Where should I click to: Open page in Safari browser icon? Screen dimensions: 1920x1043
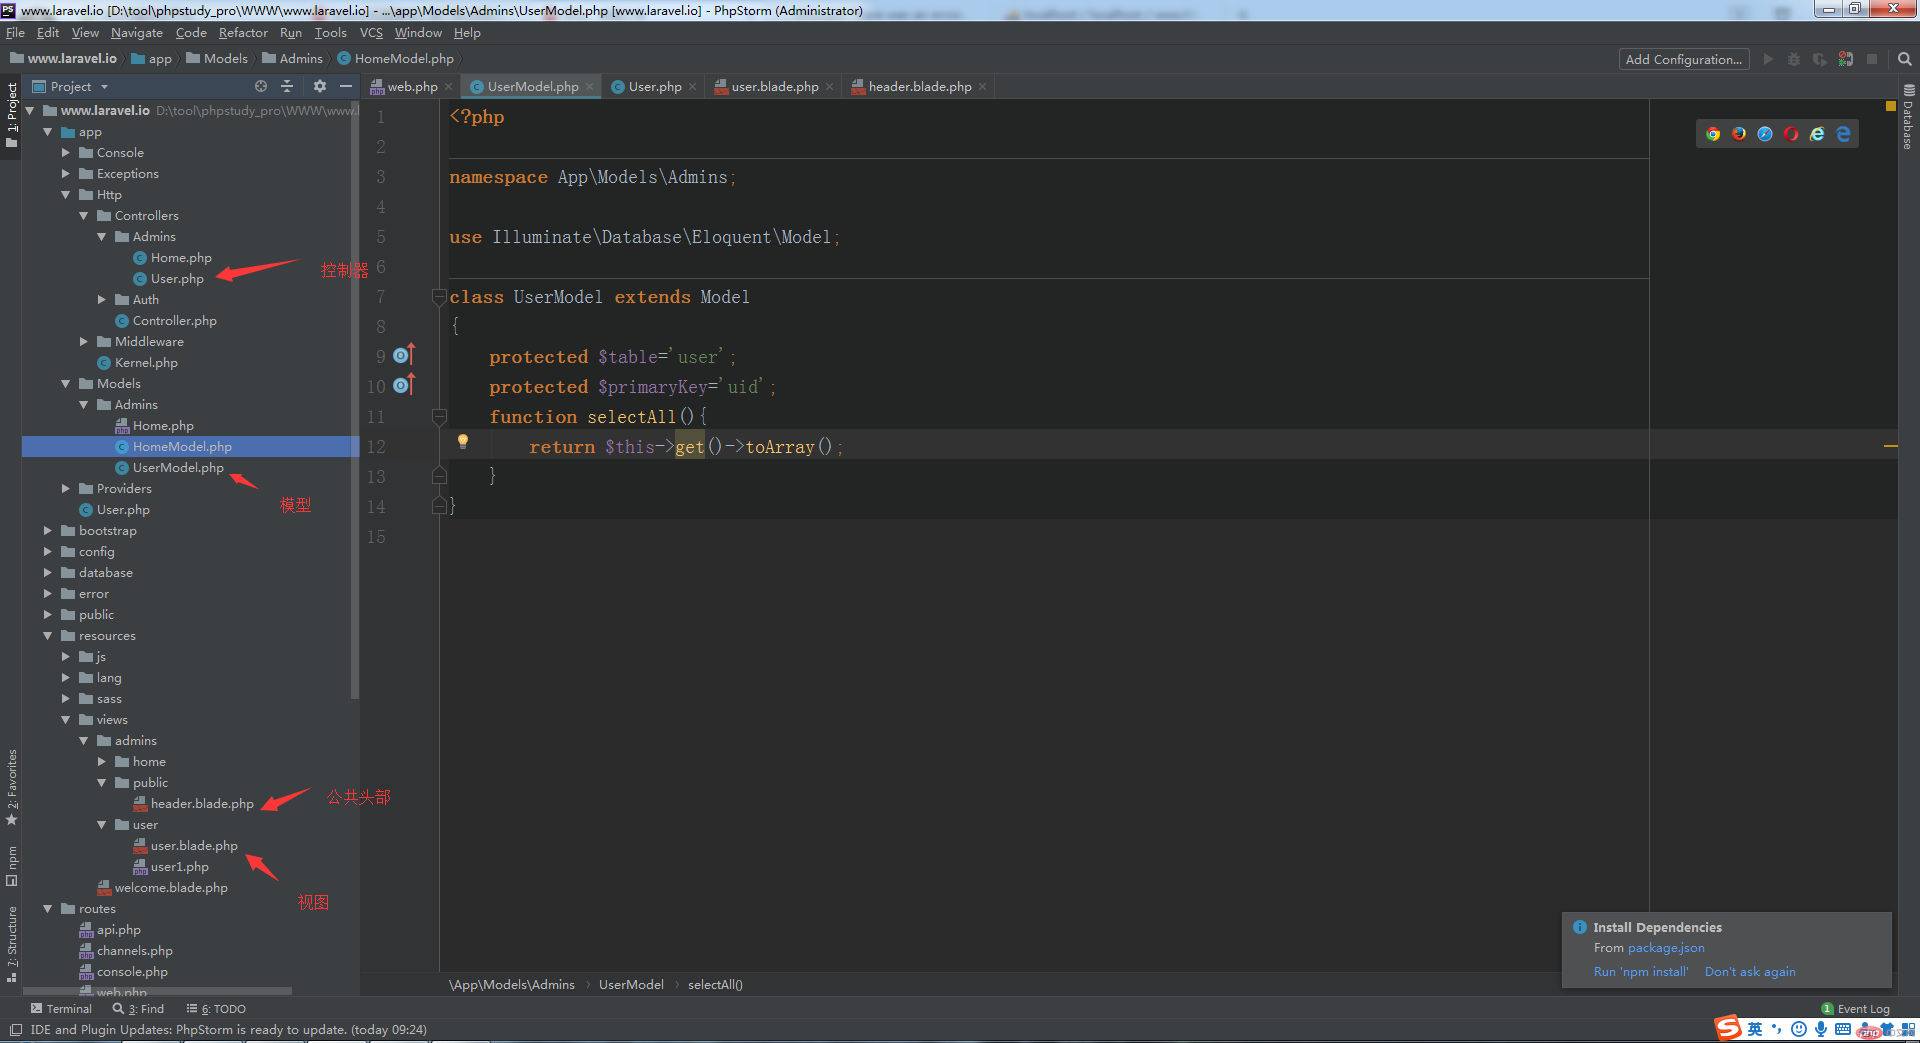(x=1765, y=134)
